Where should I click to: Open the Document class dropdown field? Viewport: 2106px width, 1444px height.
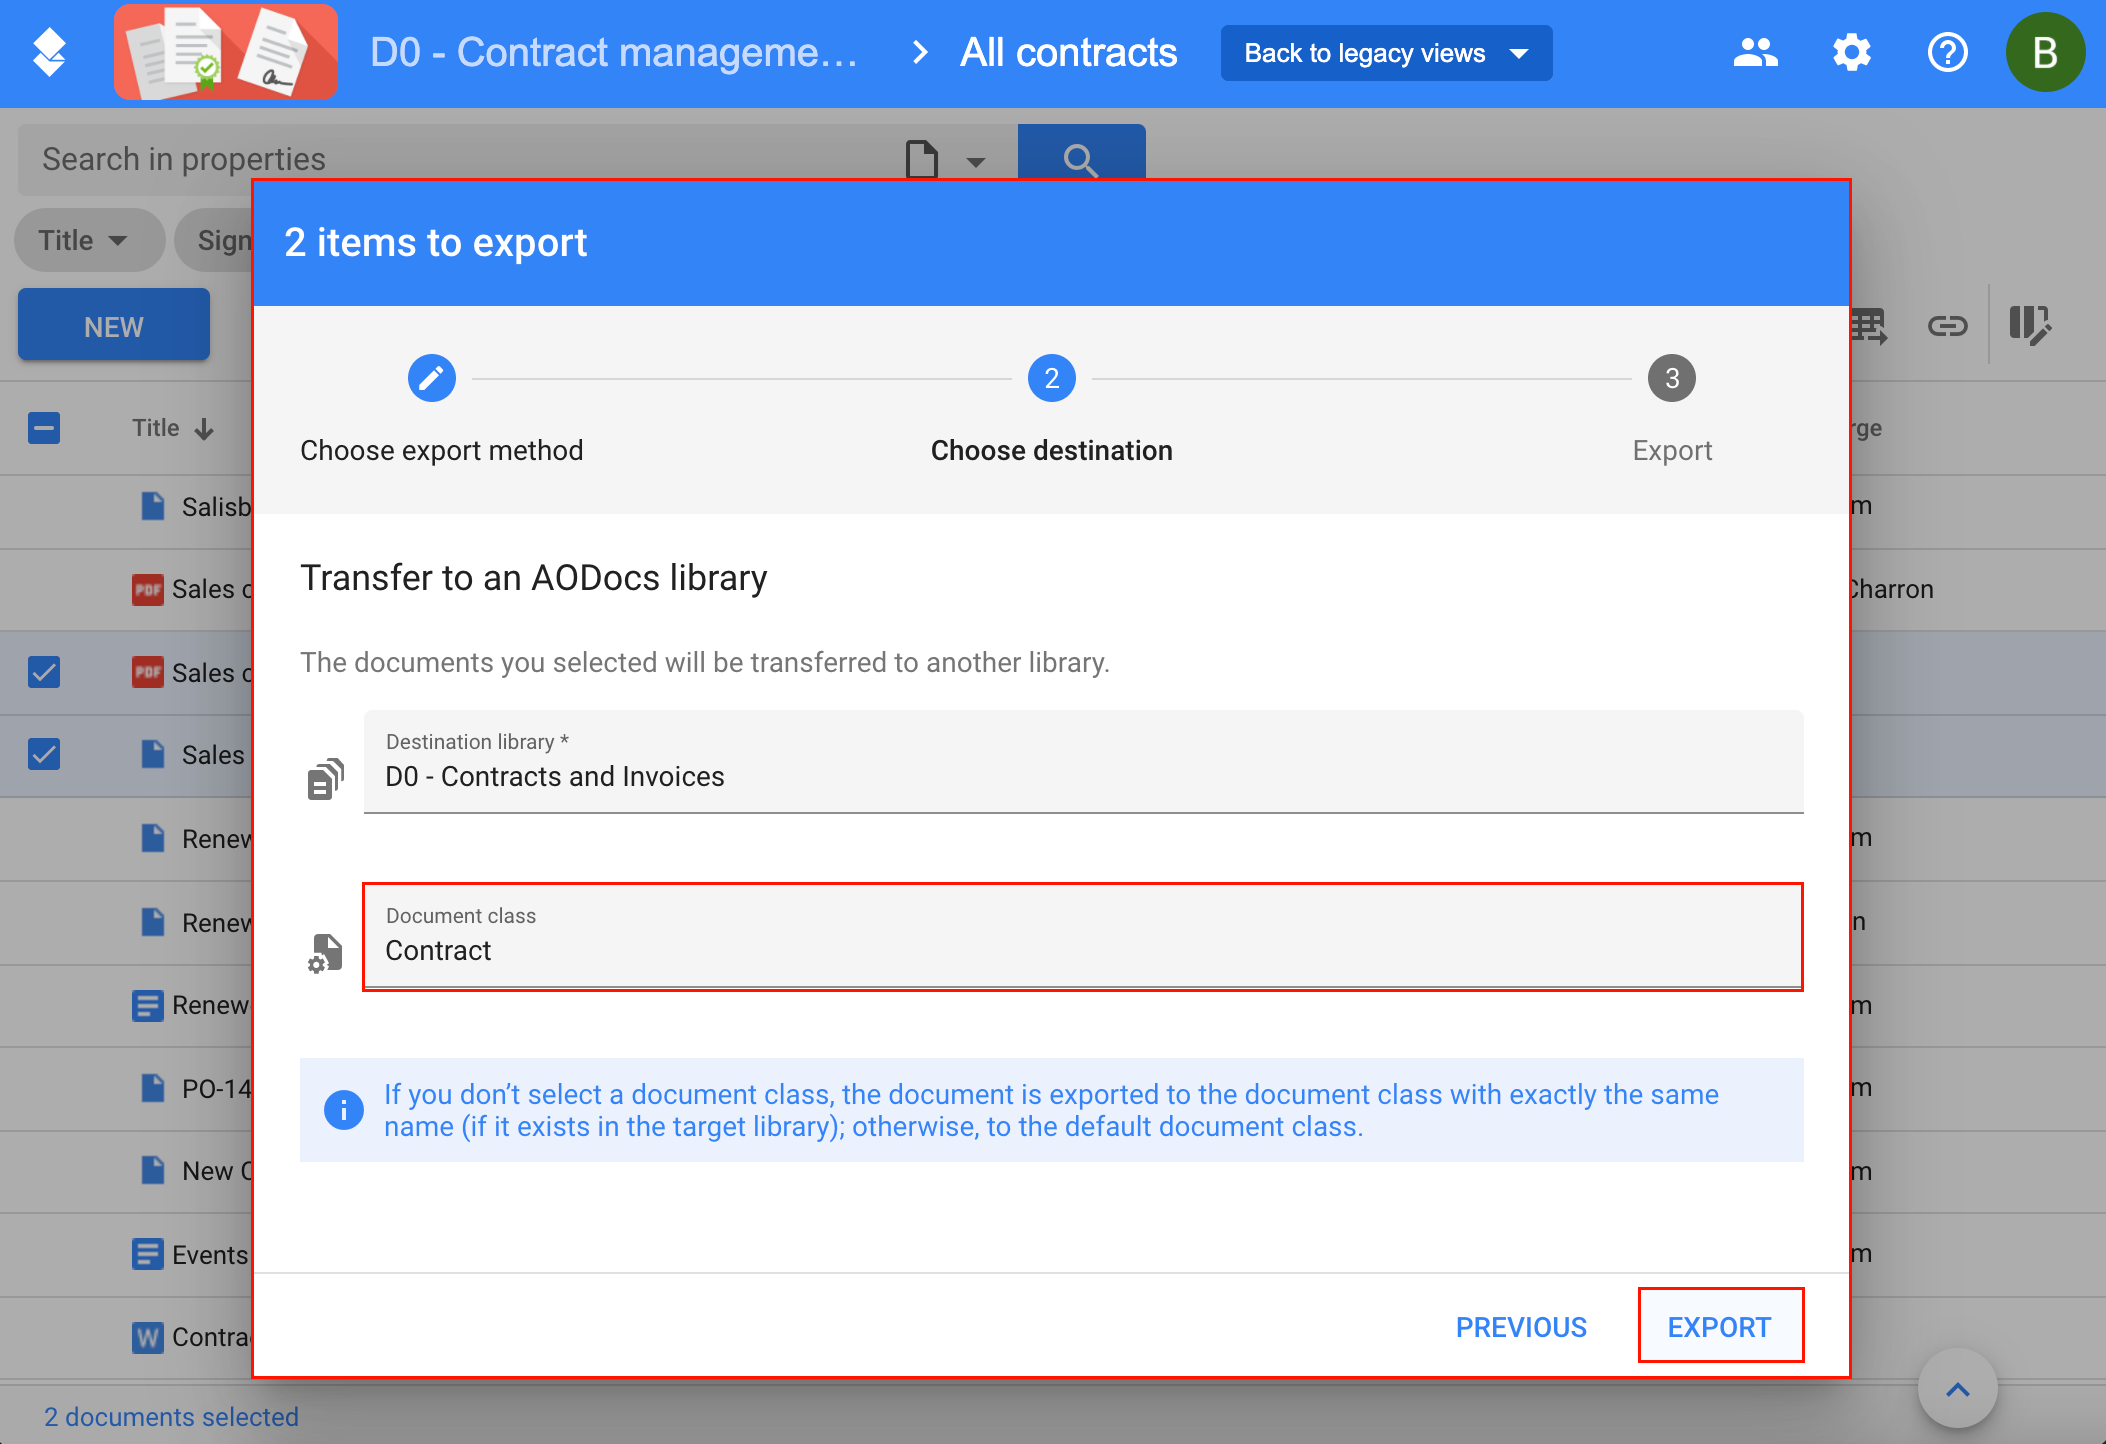[1083, 937]
